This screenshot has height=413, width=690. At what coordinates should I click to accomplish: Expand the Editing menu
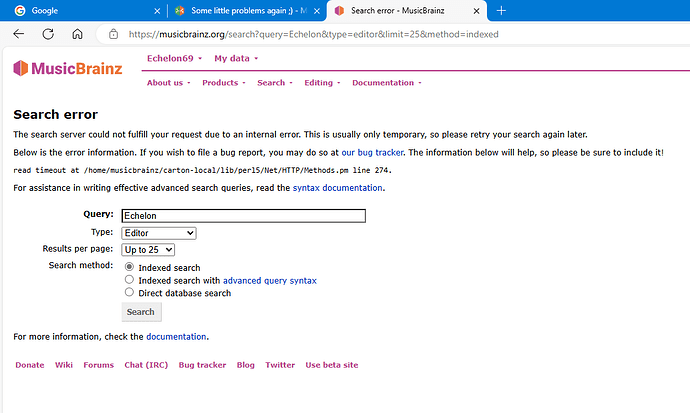click(x=322, y=83)
